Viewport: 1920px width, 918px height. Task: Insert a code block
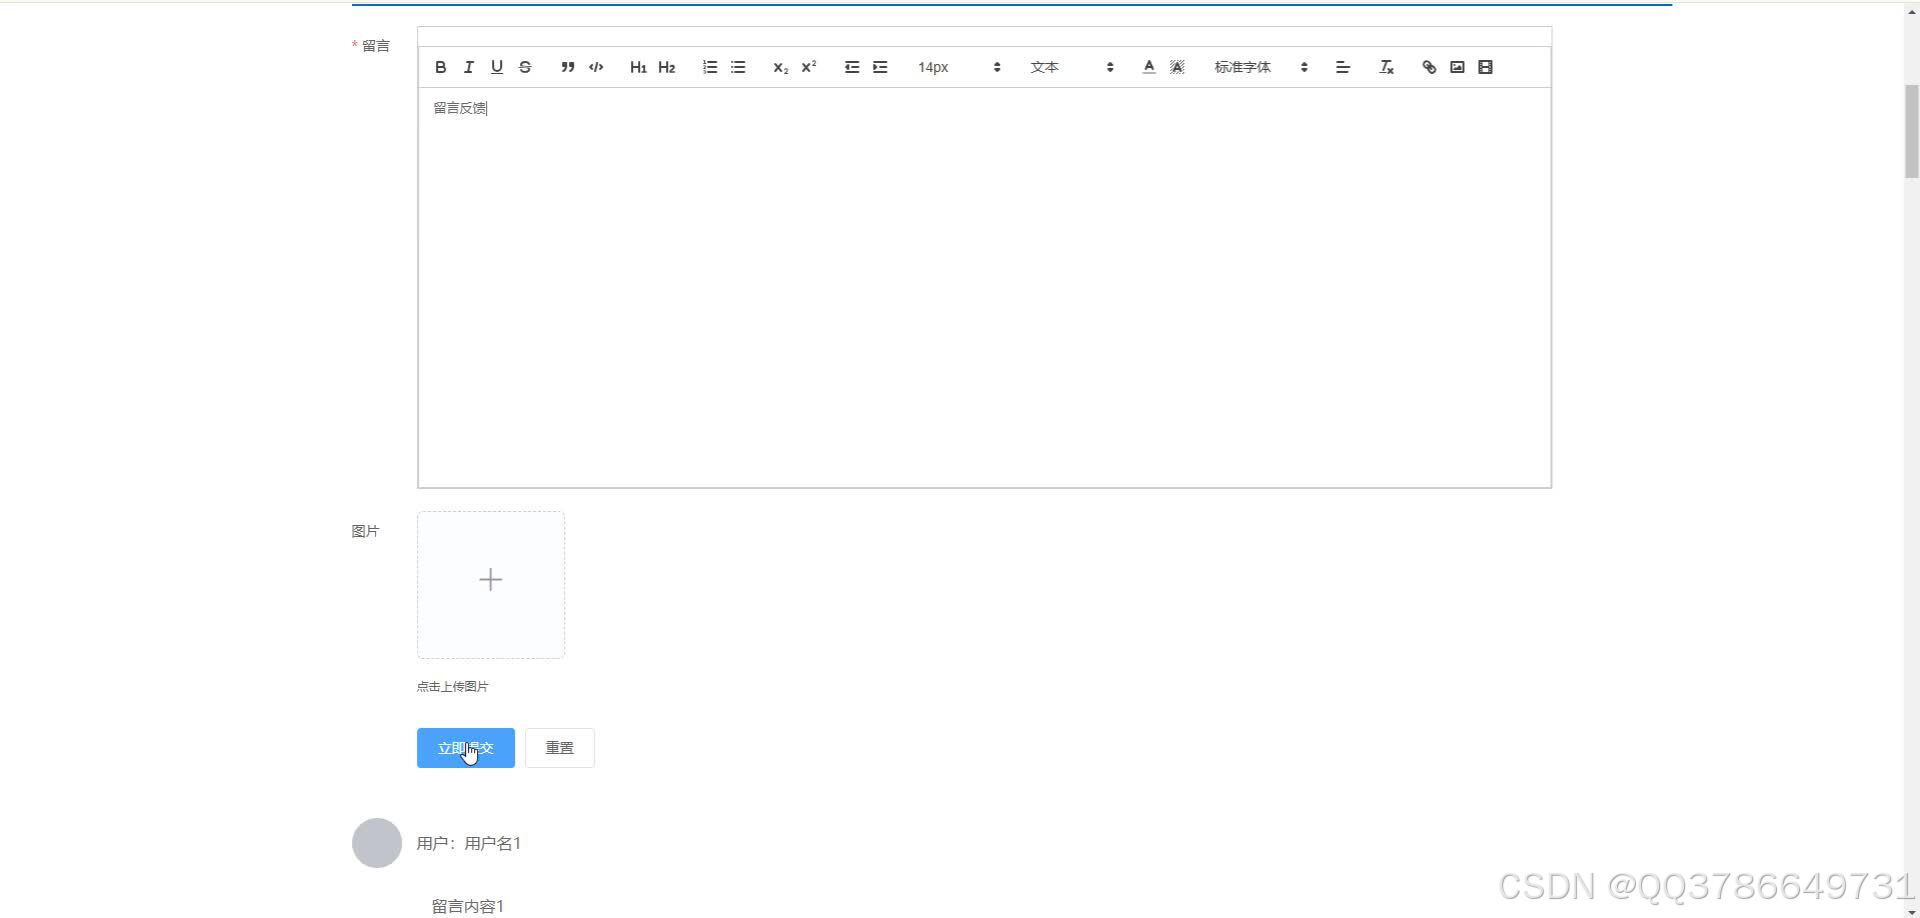pos(596,67)
